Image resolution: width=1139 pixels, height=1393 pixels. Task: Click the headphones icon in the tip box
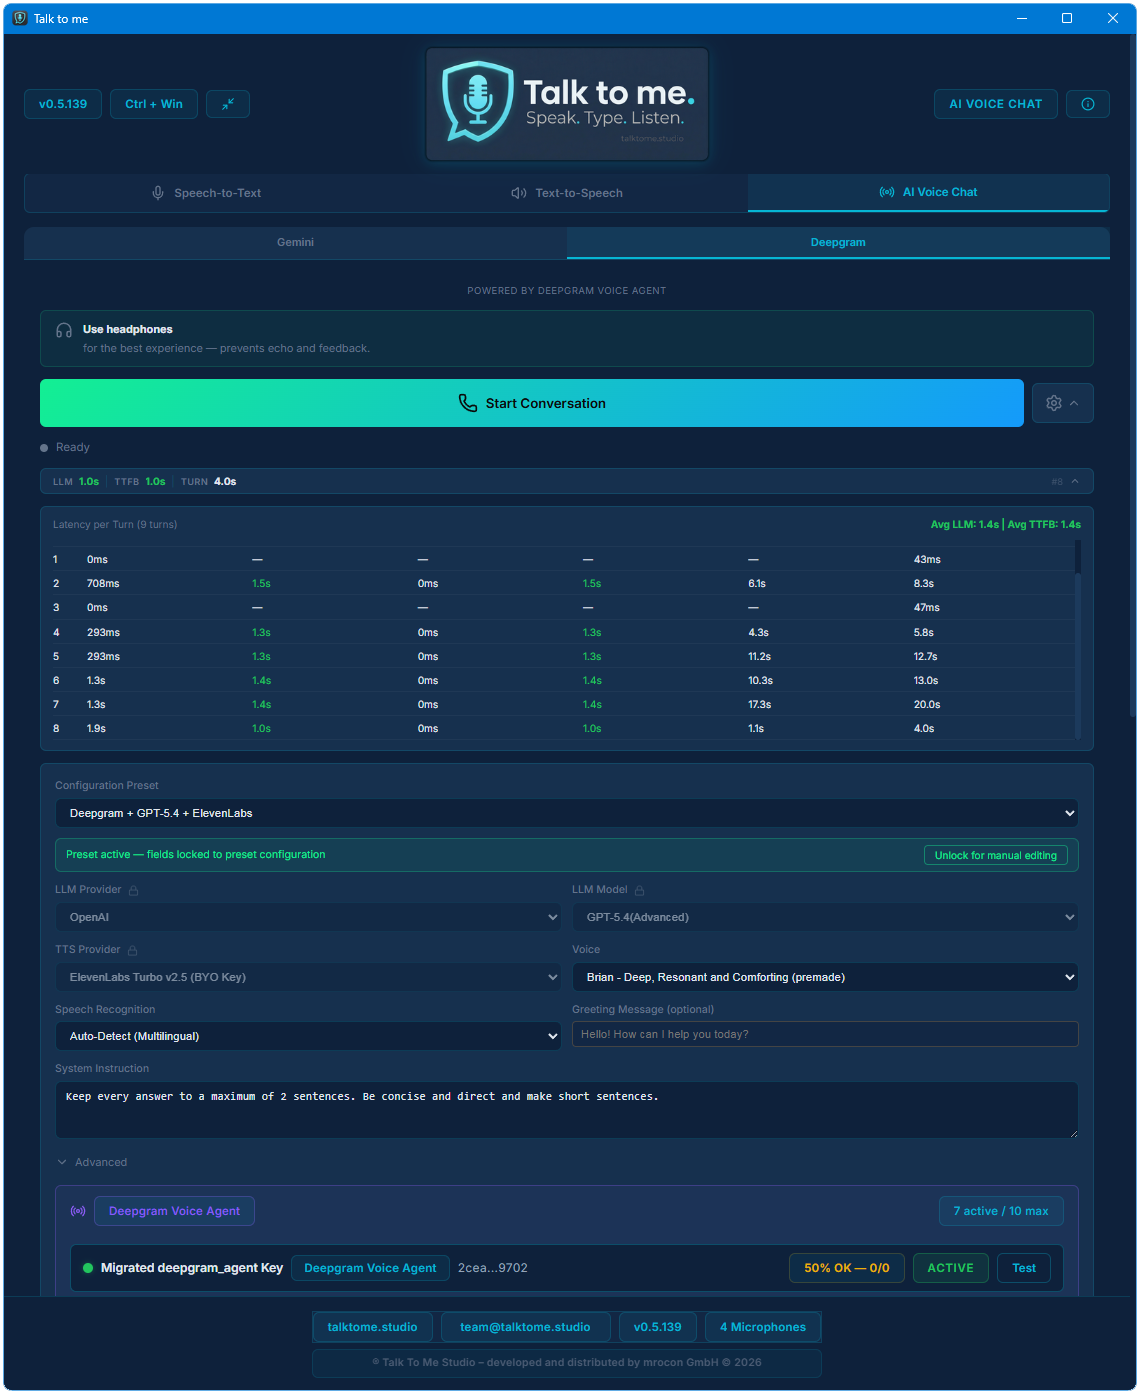click(x=64, y=330)
